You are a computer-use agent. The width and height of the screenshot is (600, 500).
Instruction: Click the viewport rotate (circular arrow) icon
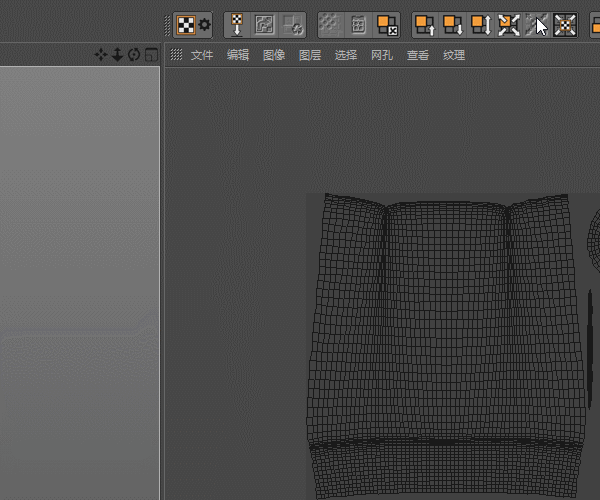tap(134, 55)
